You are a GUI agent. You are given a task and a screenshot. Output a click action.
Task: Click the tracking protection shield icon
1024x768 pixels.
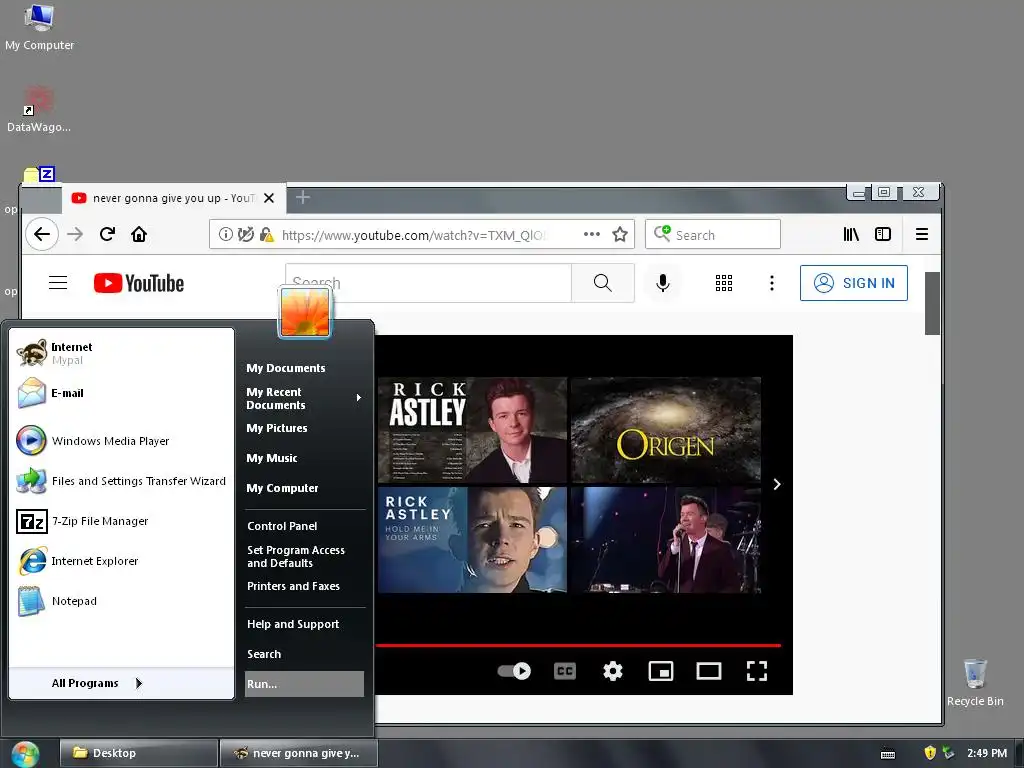pos(246,234)
